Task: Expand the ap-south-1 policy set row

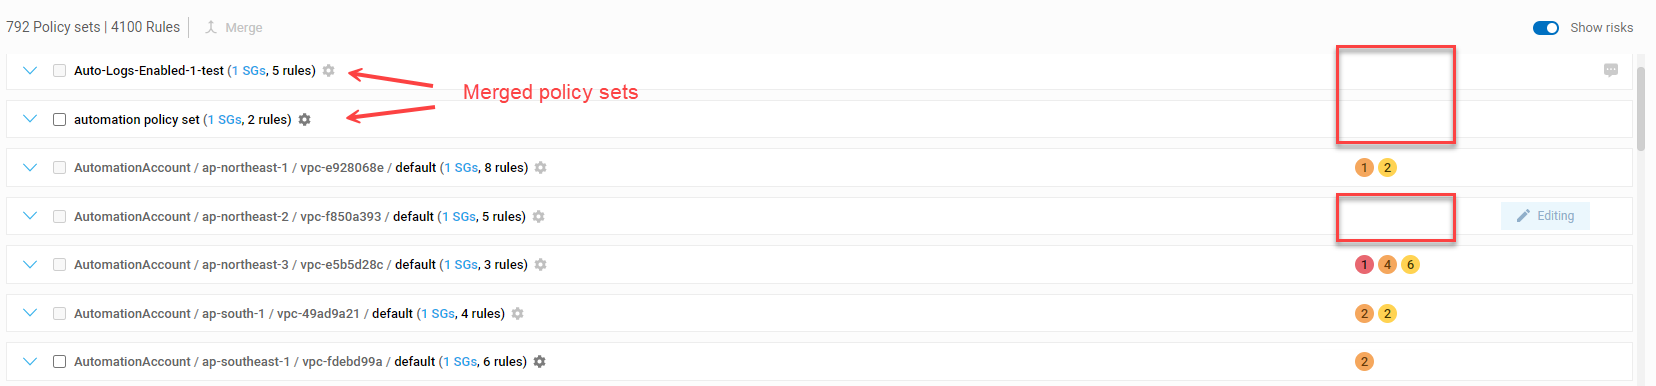Action: 30,313
